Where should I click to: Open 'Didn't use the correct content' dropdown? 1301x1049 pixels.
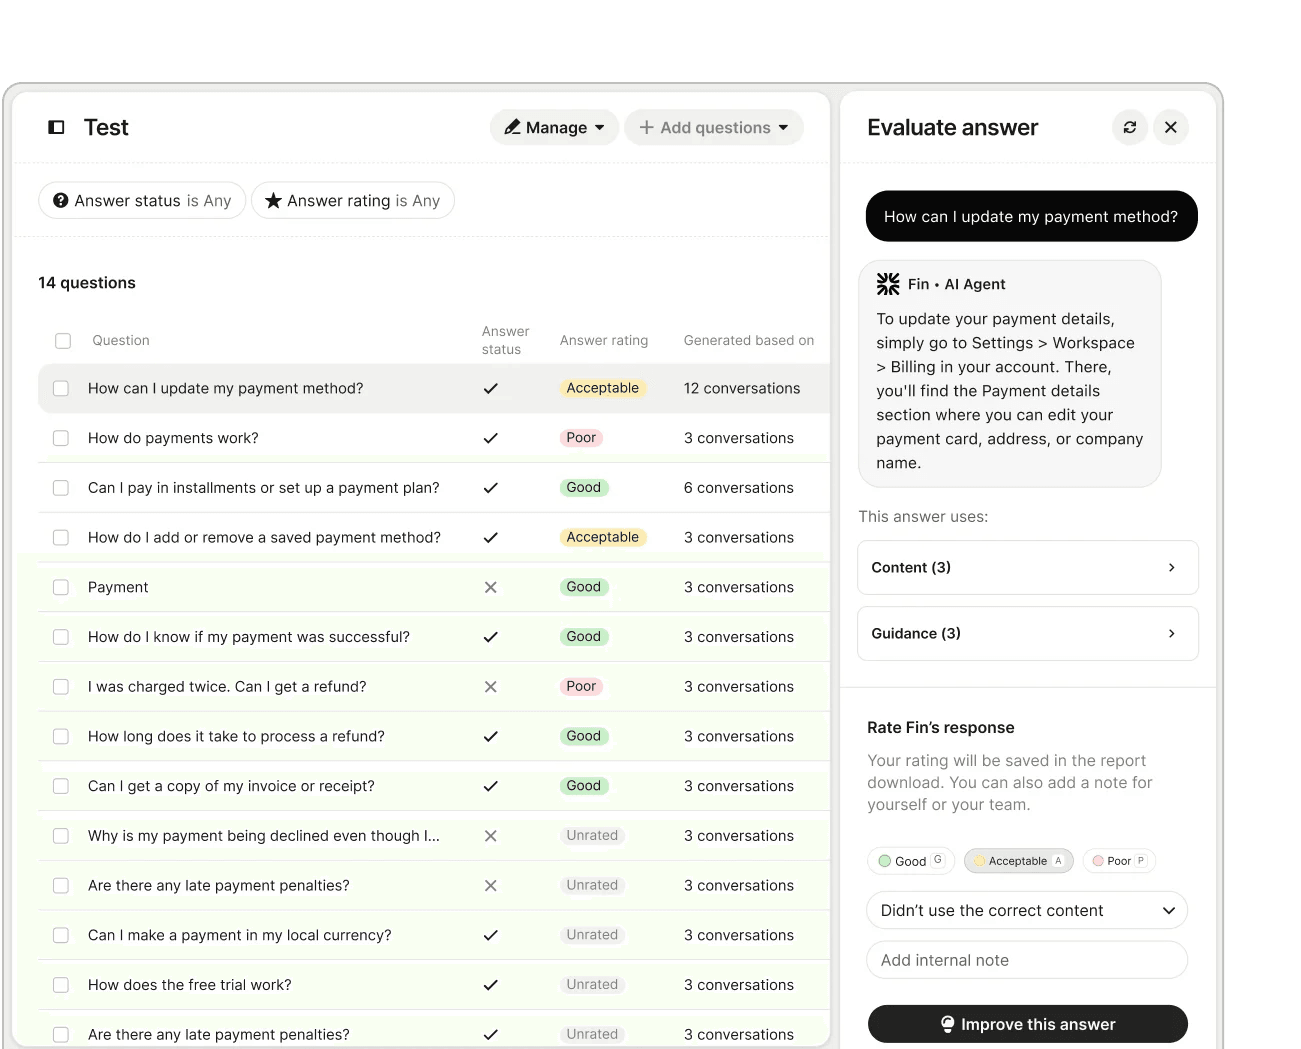(1026, 910)
